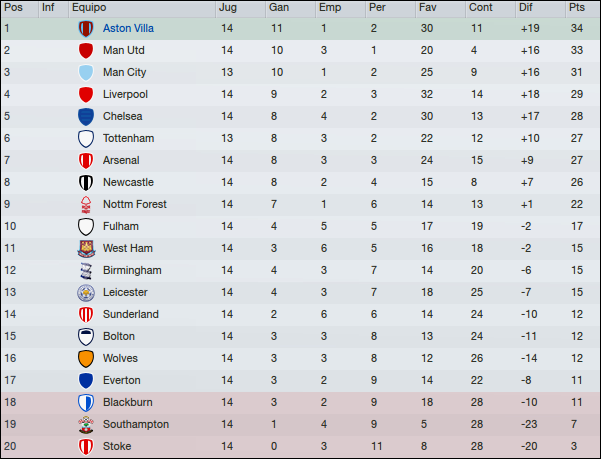This screenshot has width=601, height=459.
Task: Select the Birmingham crest icon
Action: tap(86, 270)
